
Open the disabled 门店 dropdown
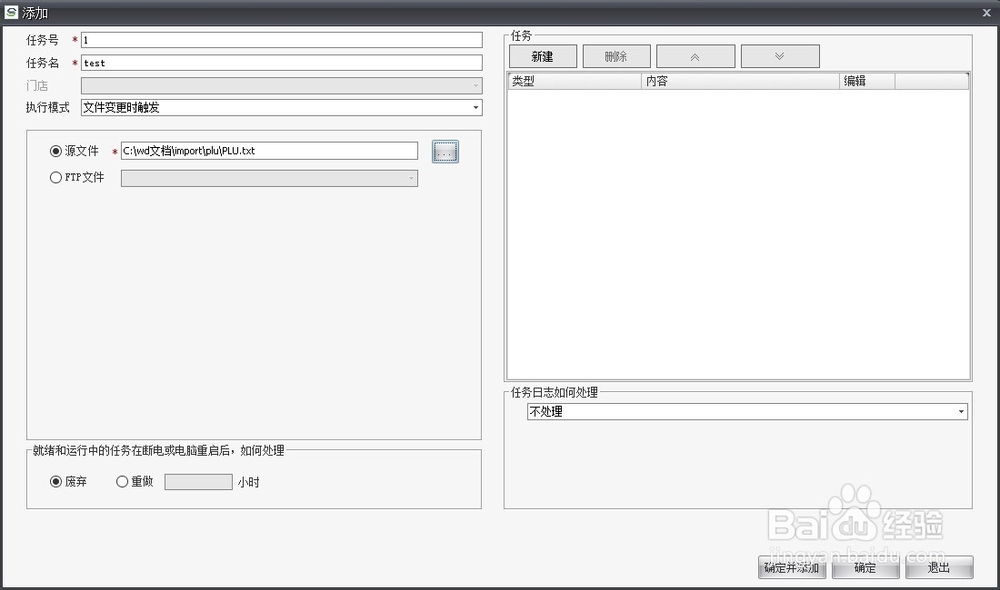click(281, 85)
